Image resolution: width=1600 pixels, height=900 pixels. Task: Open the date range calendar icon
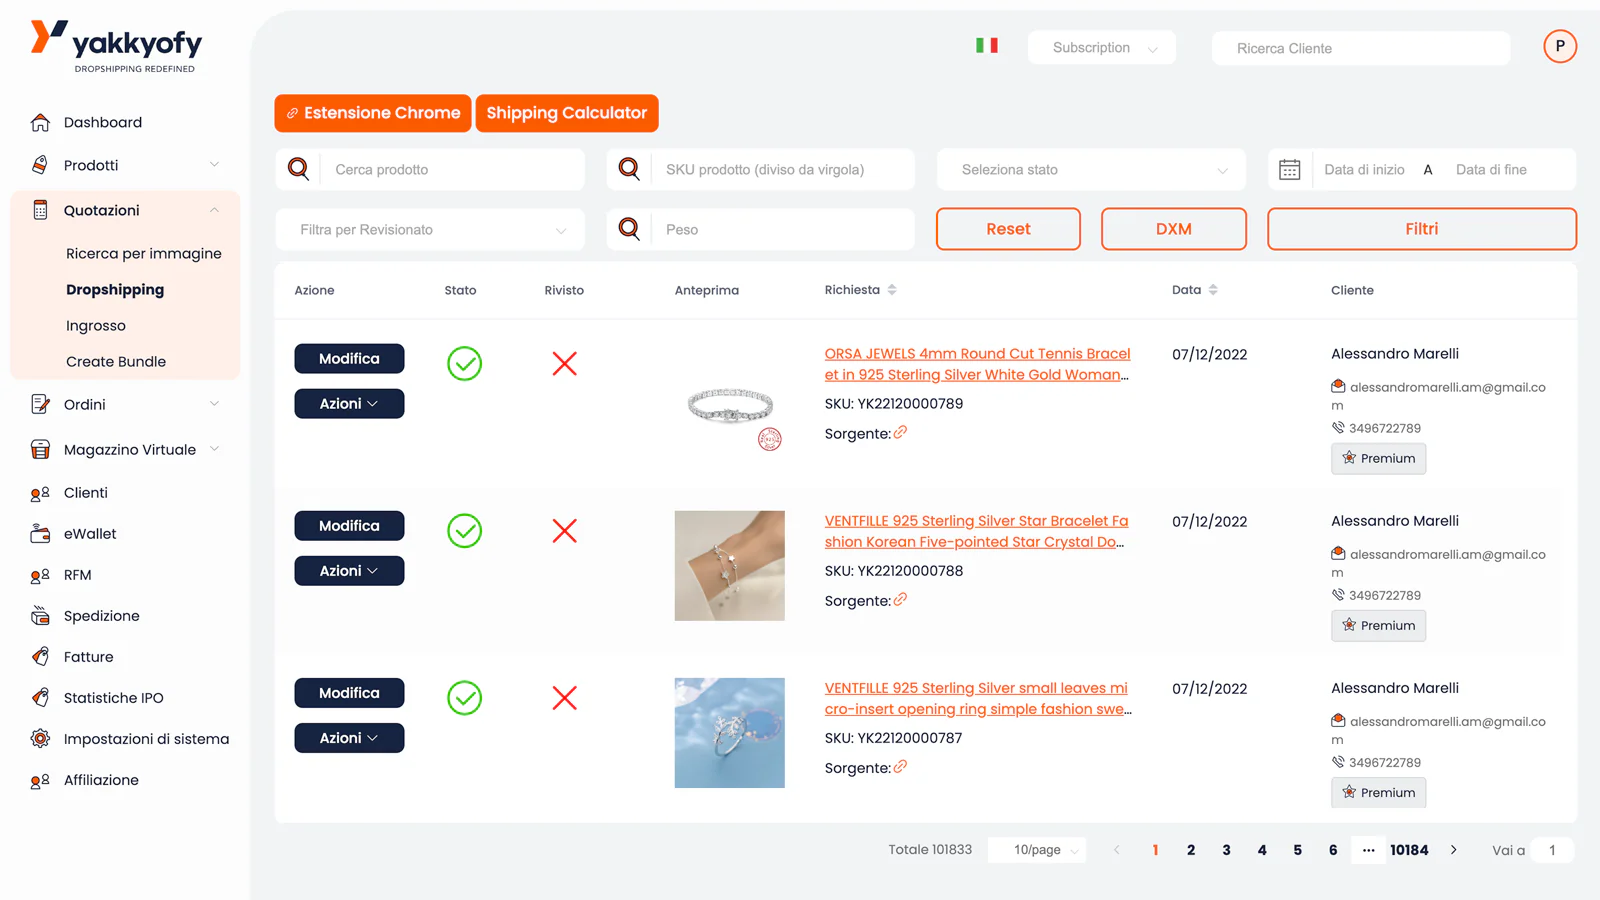tap(1290, 170)
